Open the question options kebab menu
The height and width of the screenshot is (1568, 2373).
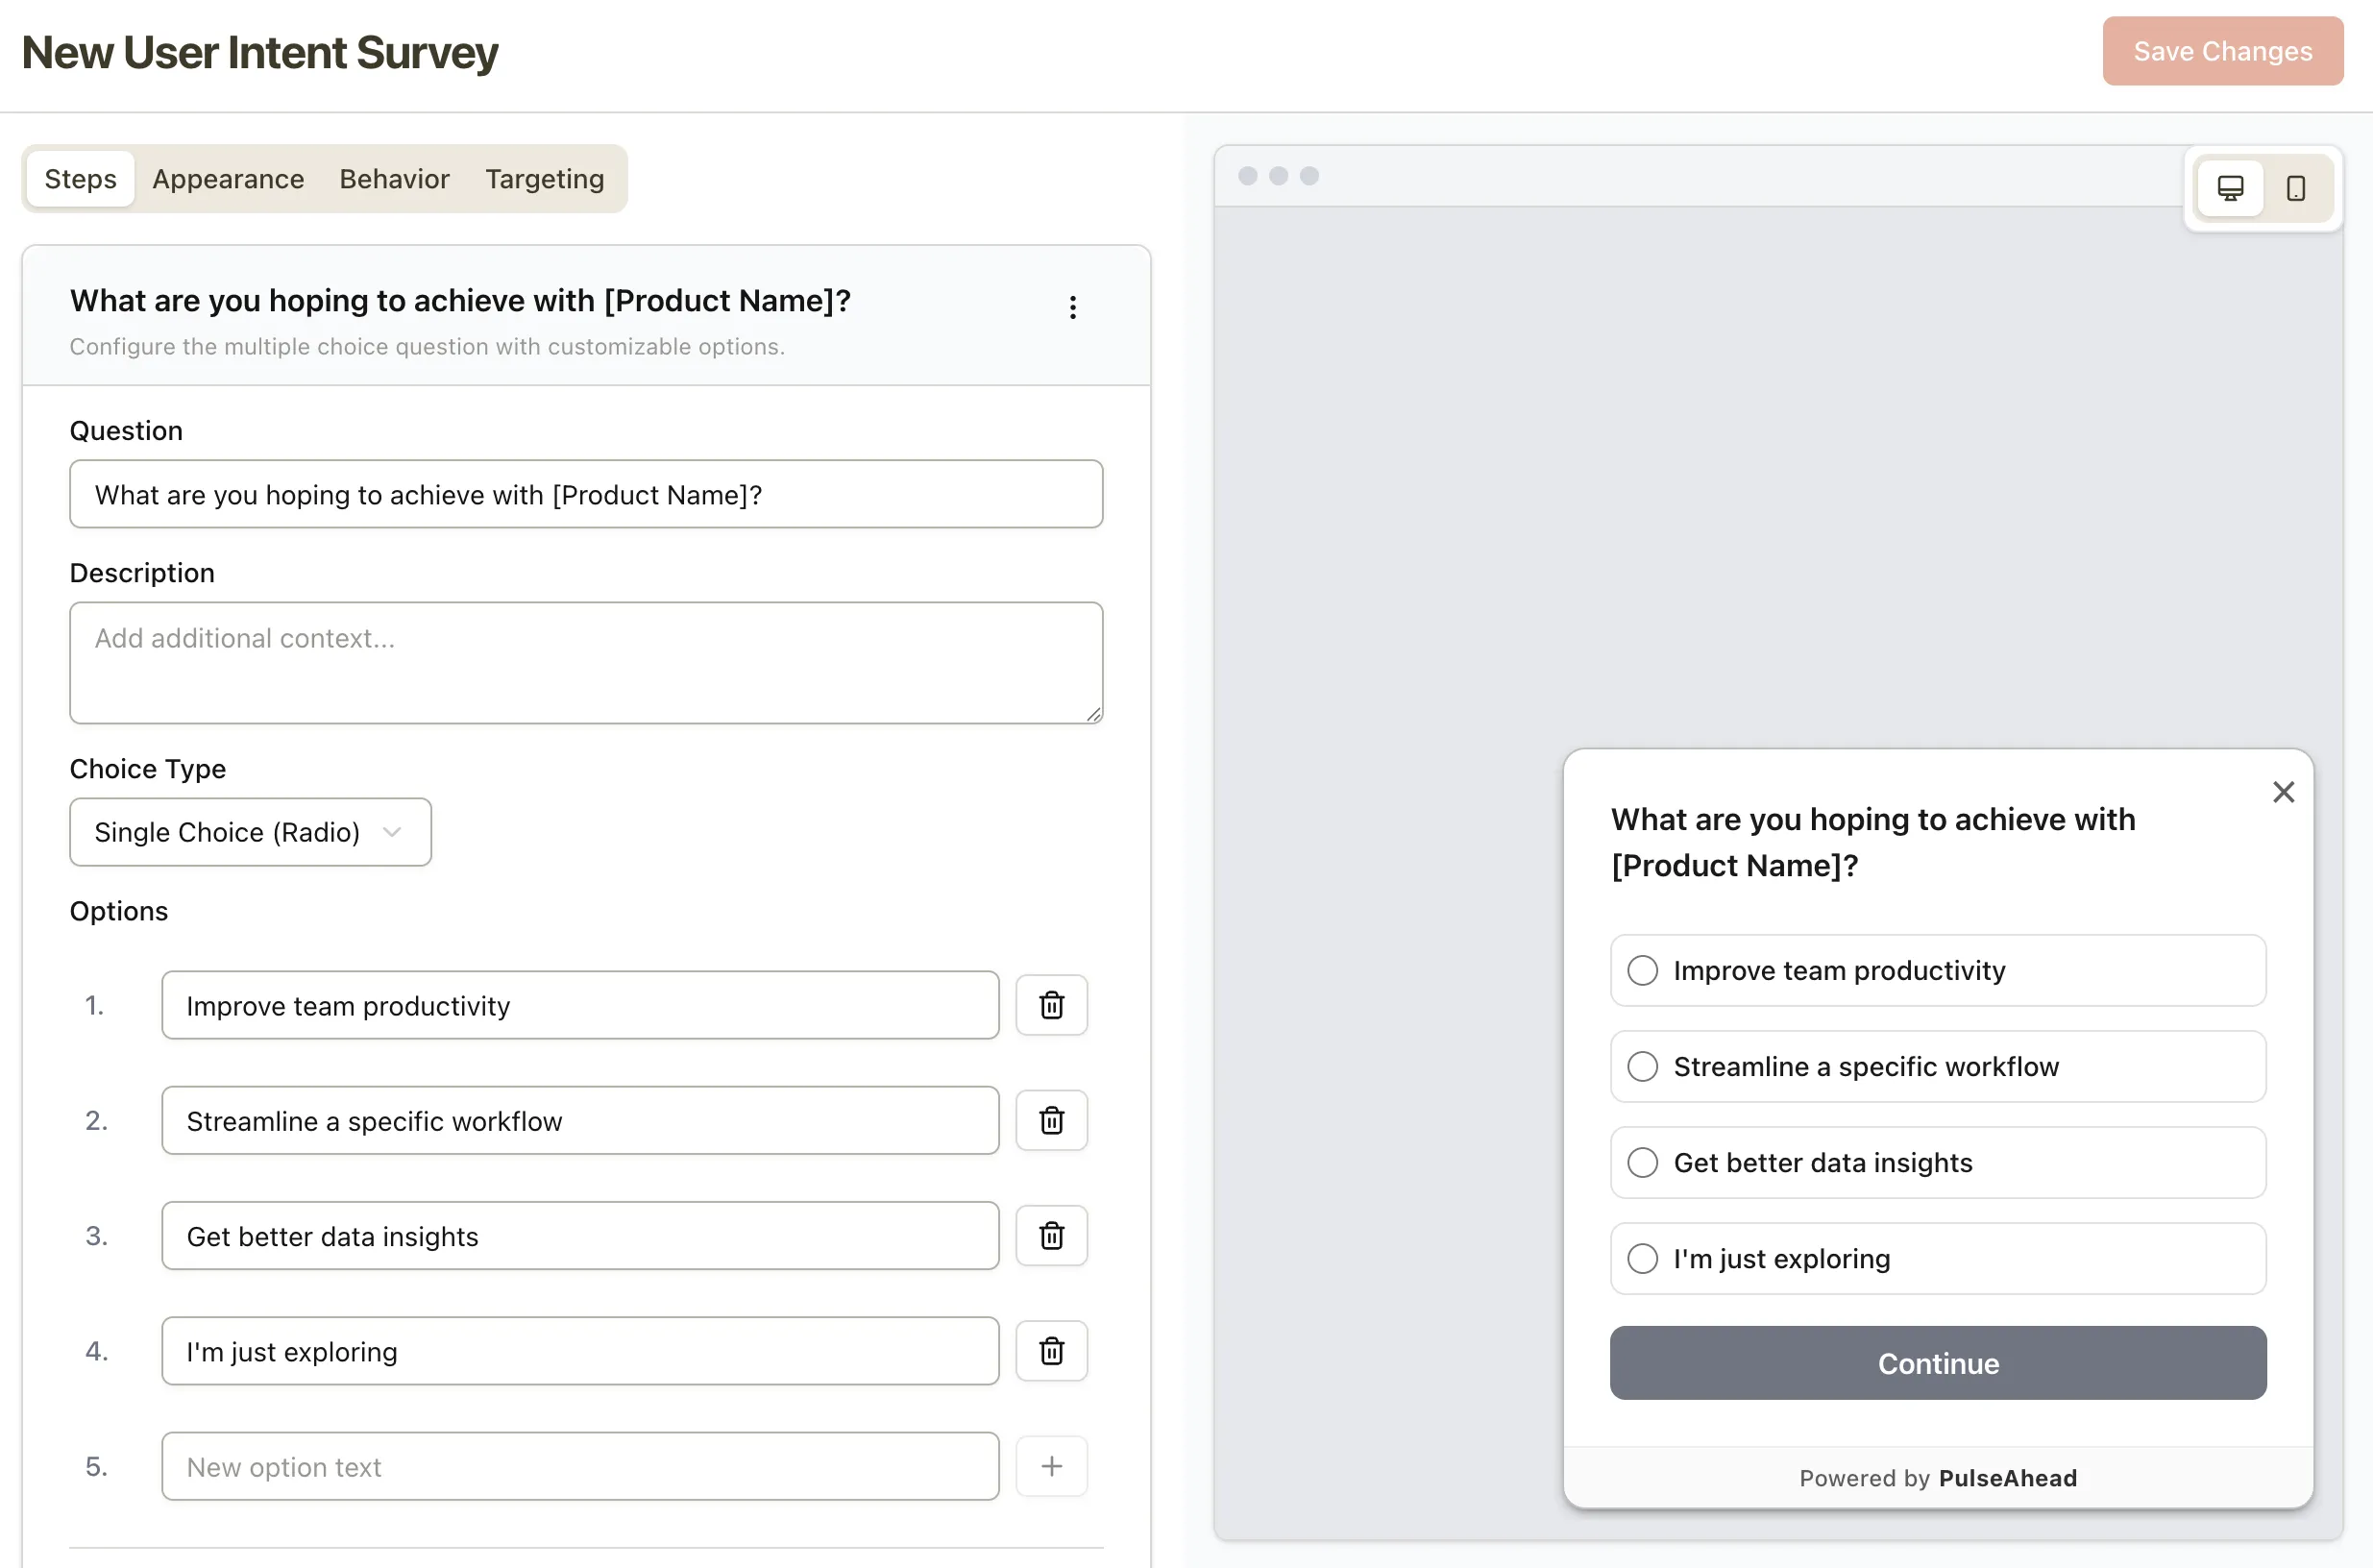click(1072, 307)
